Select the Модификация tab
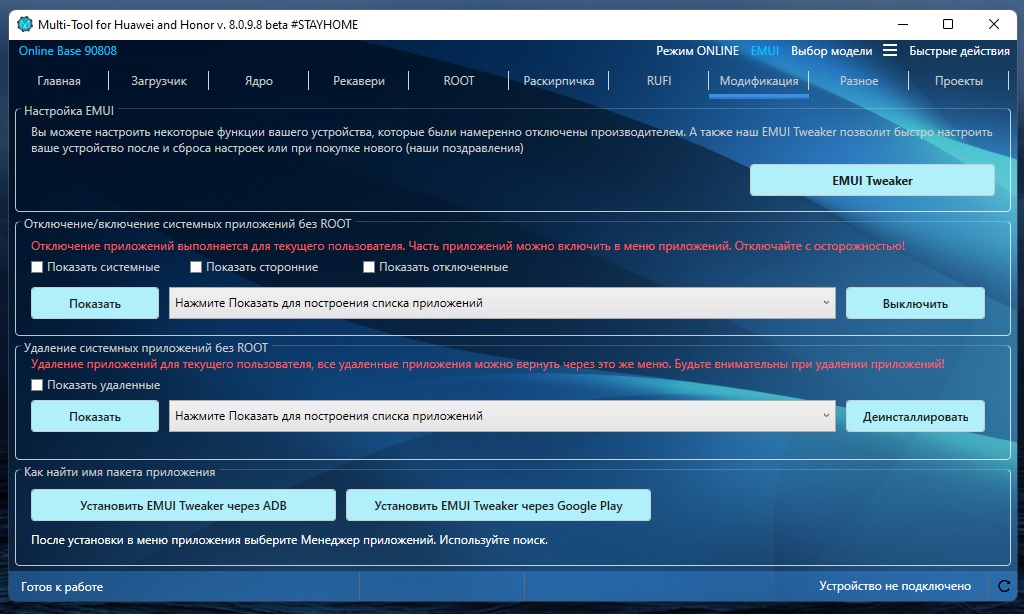The height and width of the screenshot is (614, 1024). click(759, 81)
